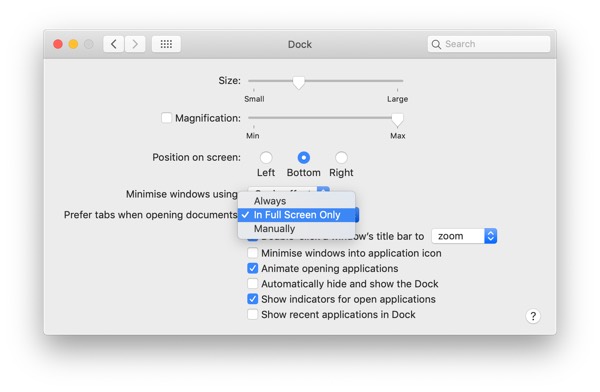The width and height of the screenshot is (600, 392).
Task: Go forward with the right chevron button
Action: (x=135, y=44)
